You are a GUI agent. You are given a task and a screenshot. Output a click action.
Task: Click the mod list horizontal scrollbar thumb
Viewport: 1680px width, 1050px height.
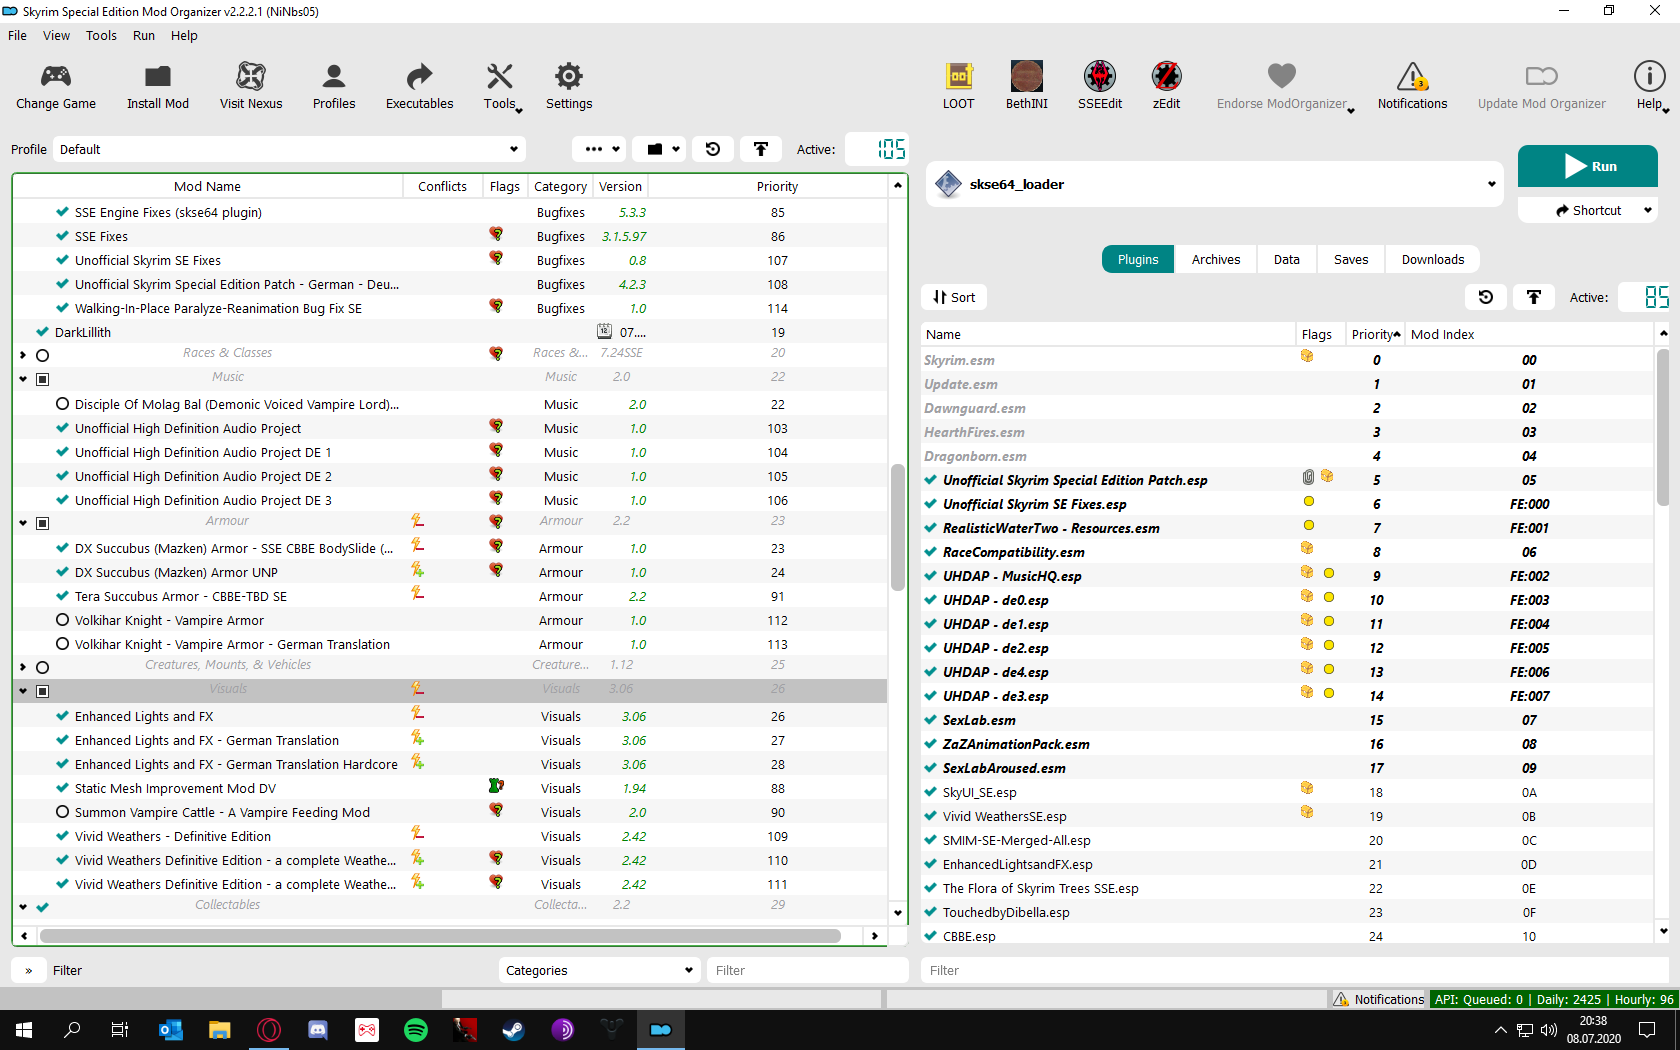tap(440, 936)
